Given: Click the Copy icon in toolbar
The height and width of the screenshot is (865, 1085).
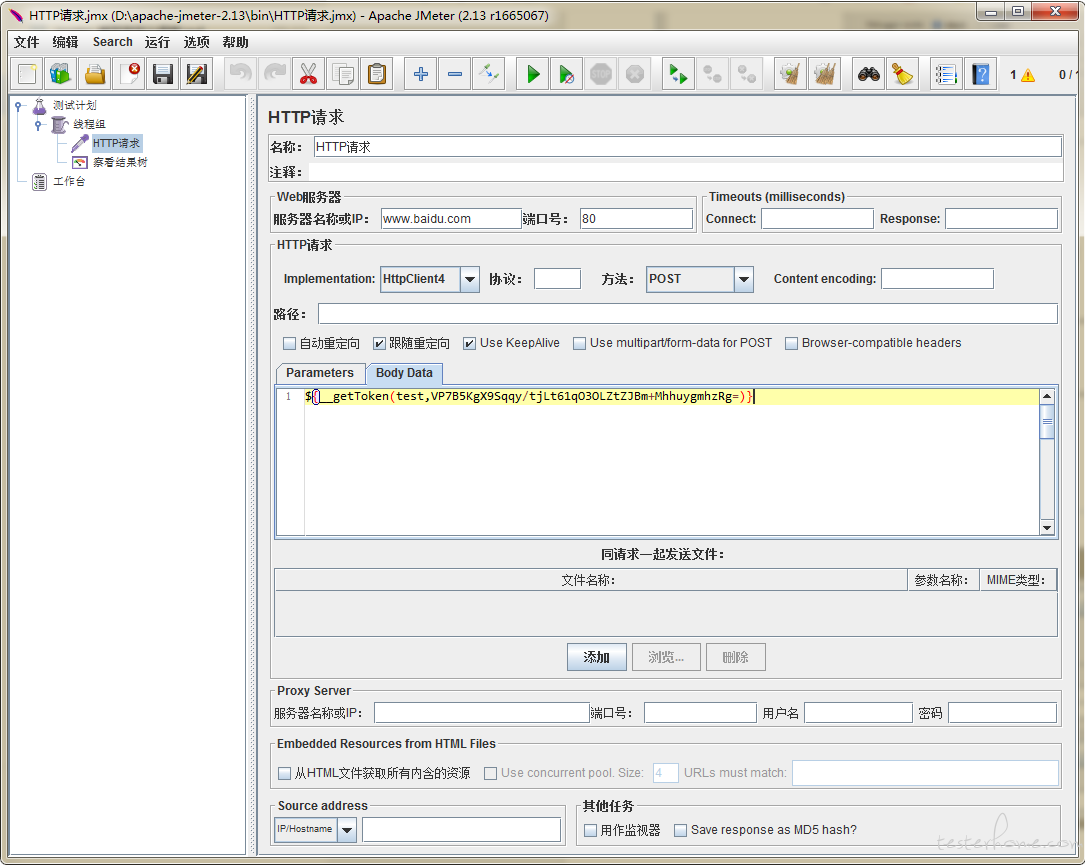Looking at the screenshot, I should [x=343, y=74].
